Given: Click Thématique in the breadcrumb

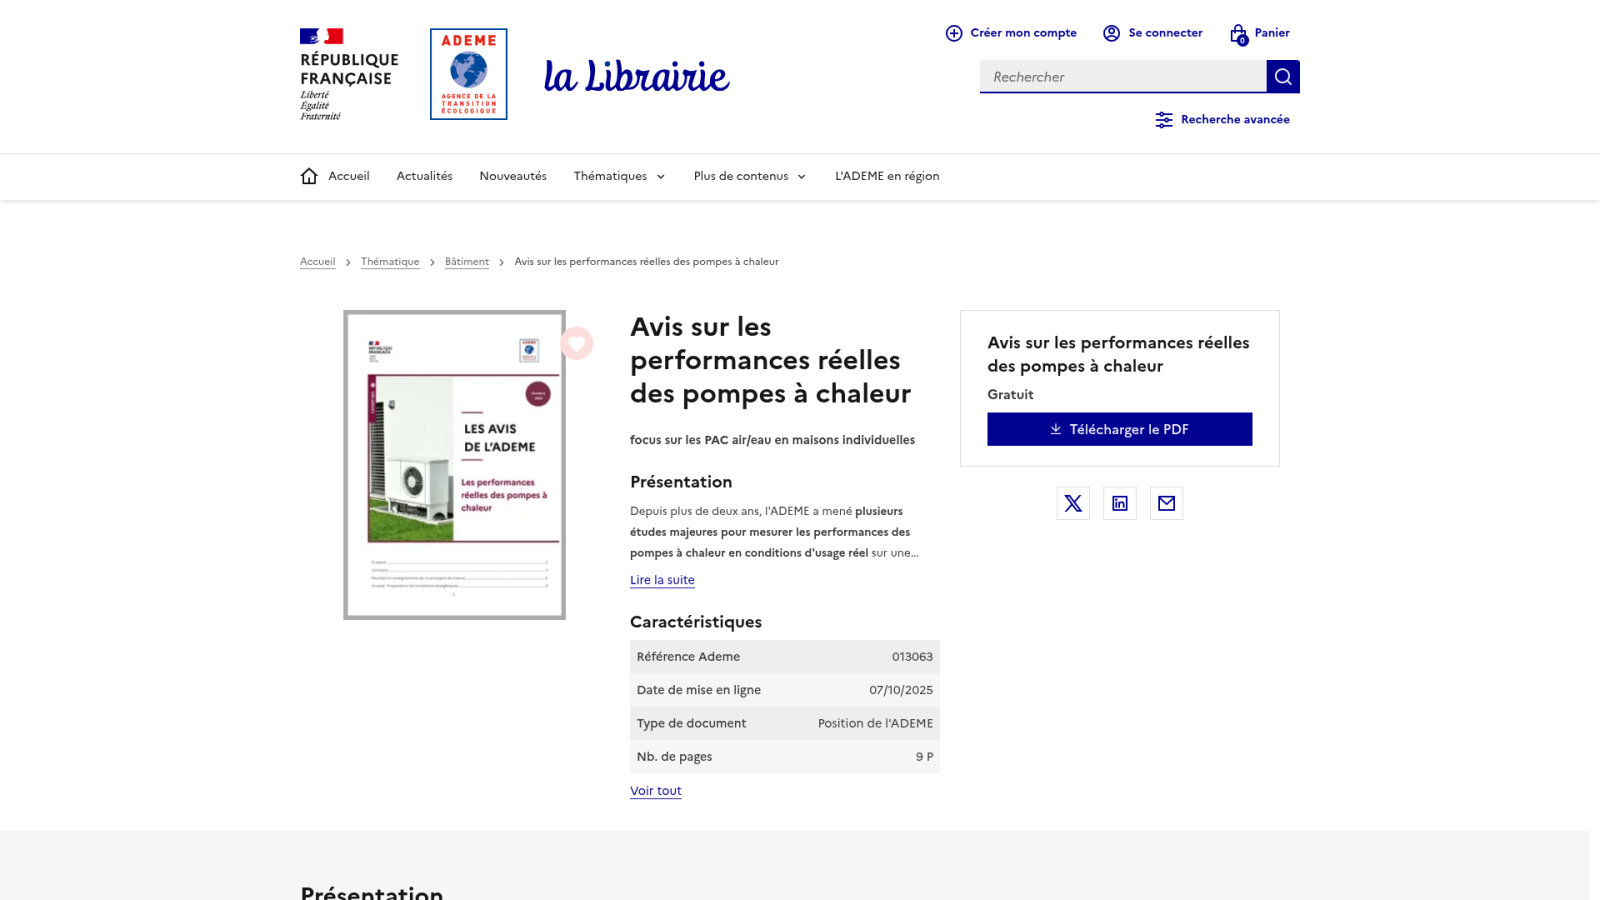Looking at the screenshot, I should (390, 262).
